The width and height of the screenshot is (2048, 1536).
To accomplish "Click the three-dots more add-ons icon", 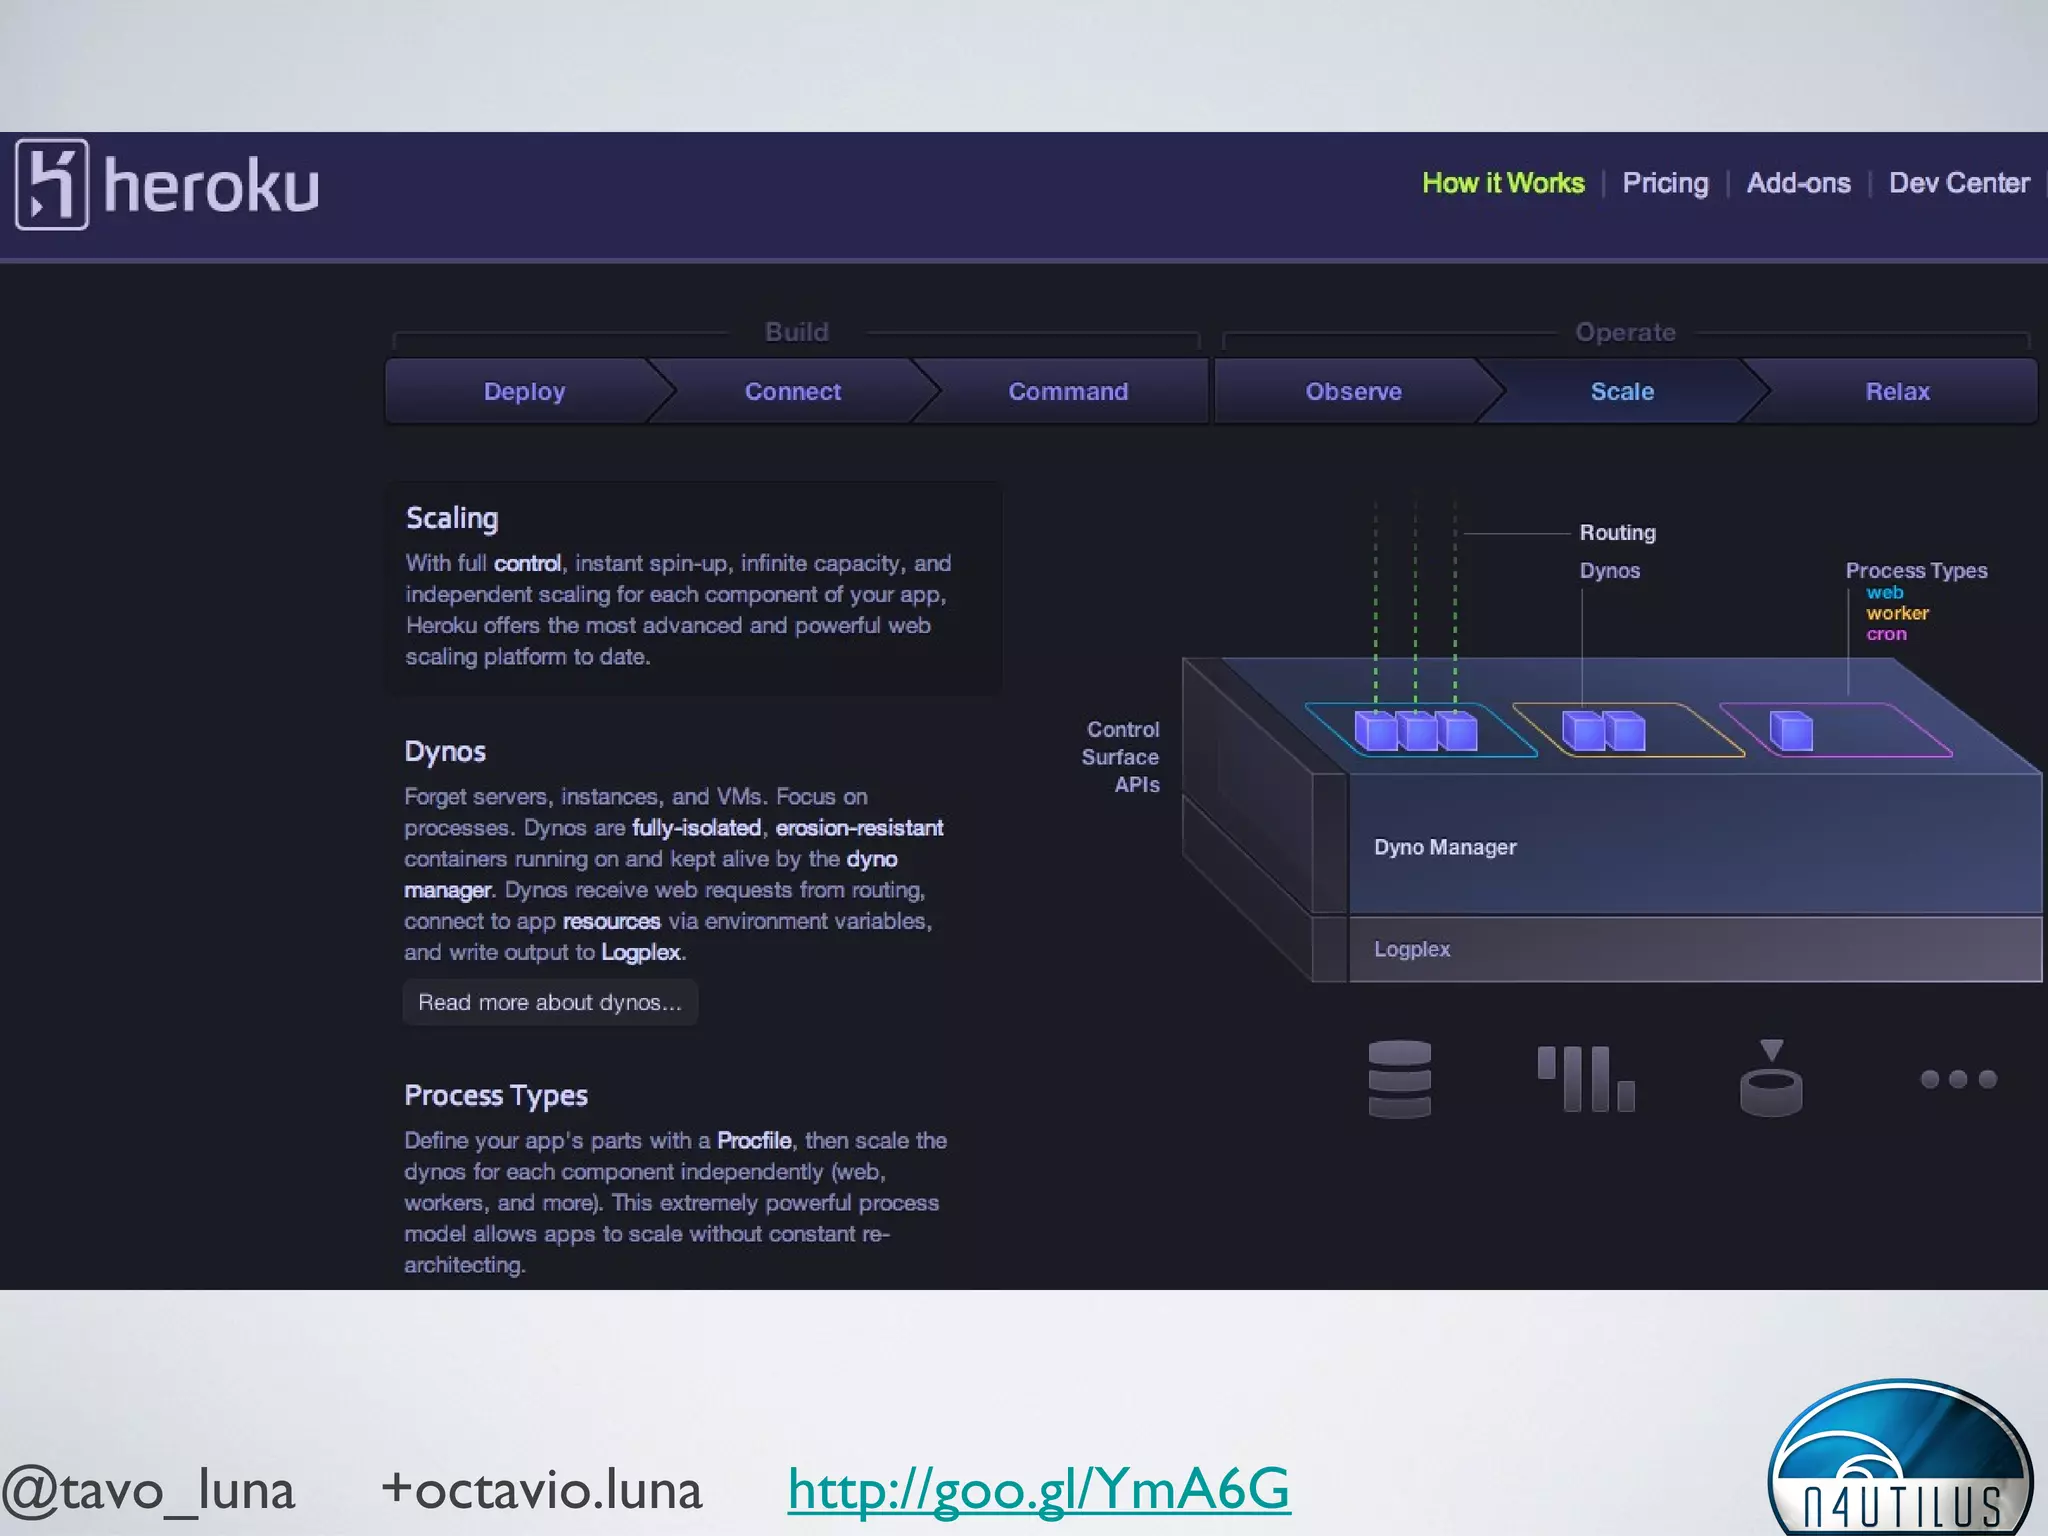I will coord(1958,1079).
